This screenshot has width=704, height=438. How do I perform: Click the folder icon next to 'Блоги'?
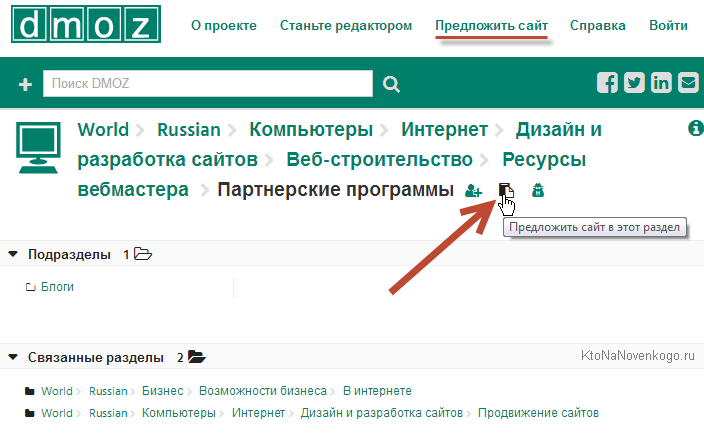(x=31, y=287)
